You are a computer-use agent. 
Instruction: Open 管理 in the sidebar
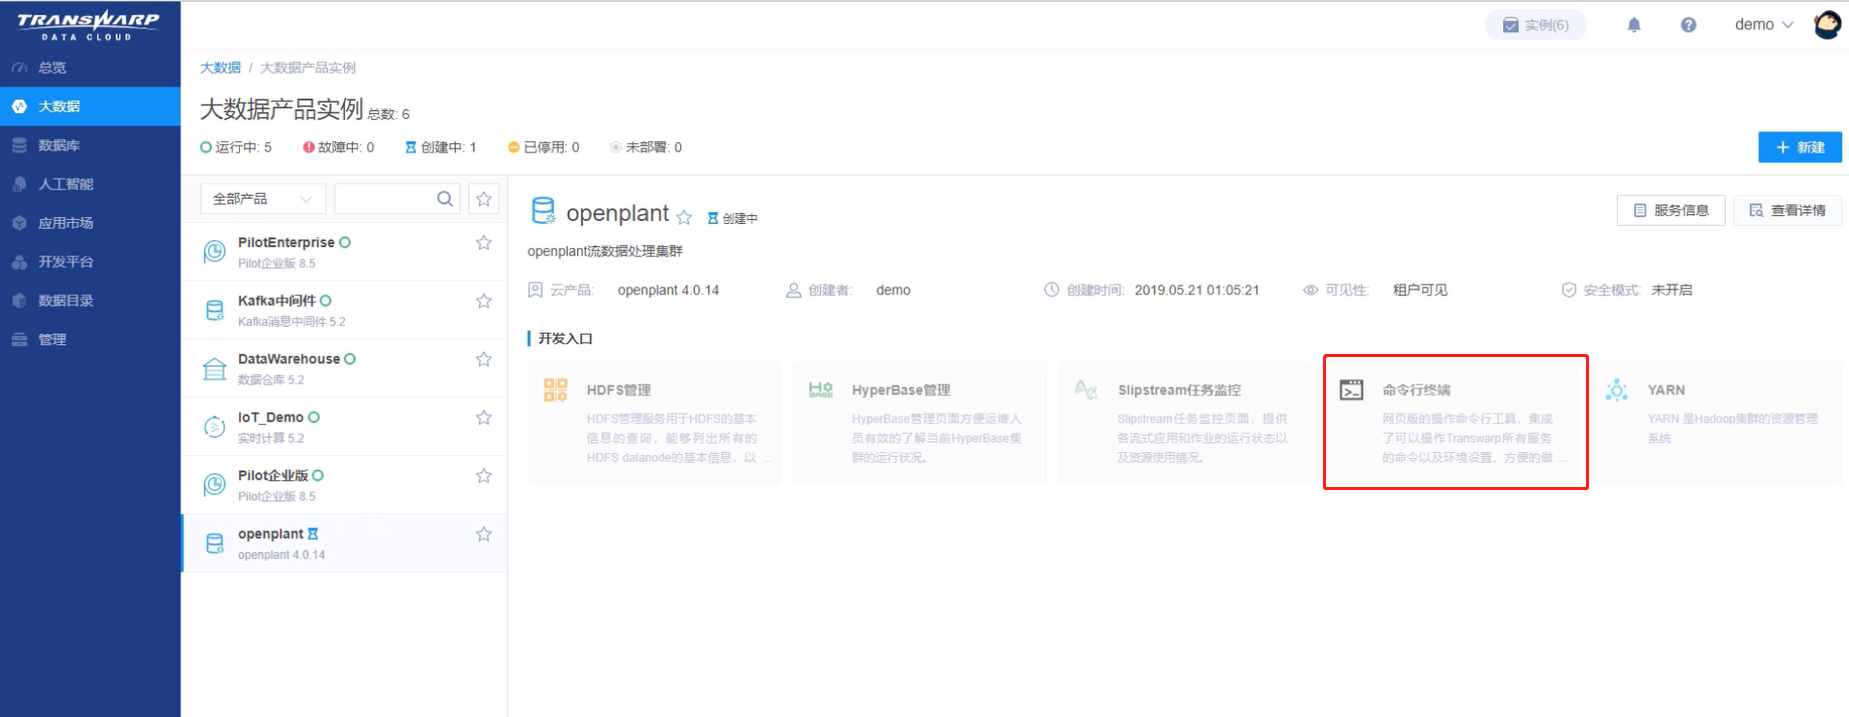point(90,340)
